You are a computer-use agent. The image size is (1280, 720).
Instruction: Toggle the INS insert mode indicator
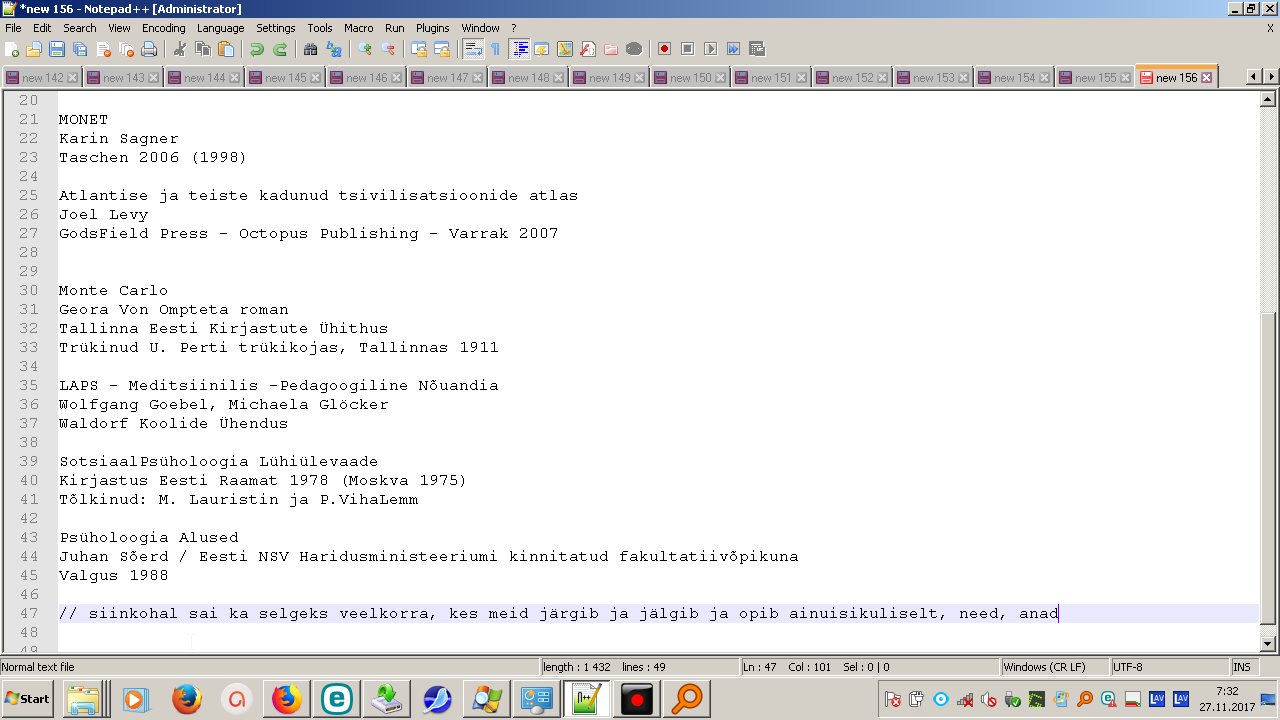point(1242,667)
